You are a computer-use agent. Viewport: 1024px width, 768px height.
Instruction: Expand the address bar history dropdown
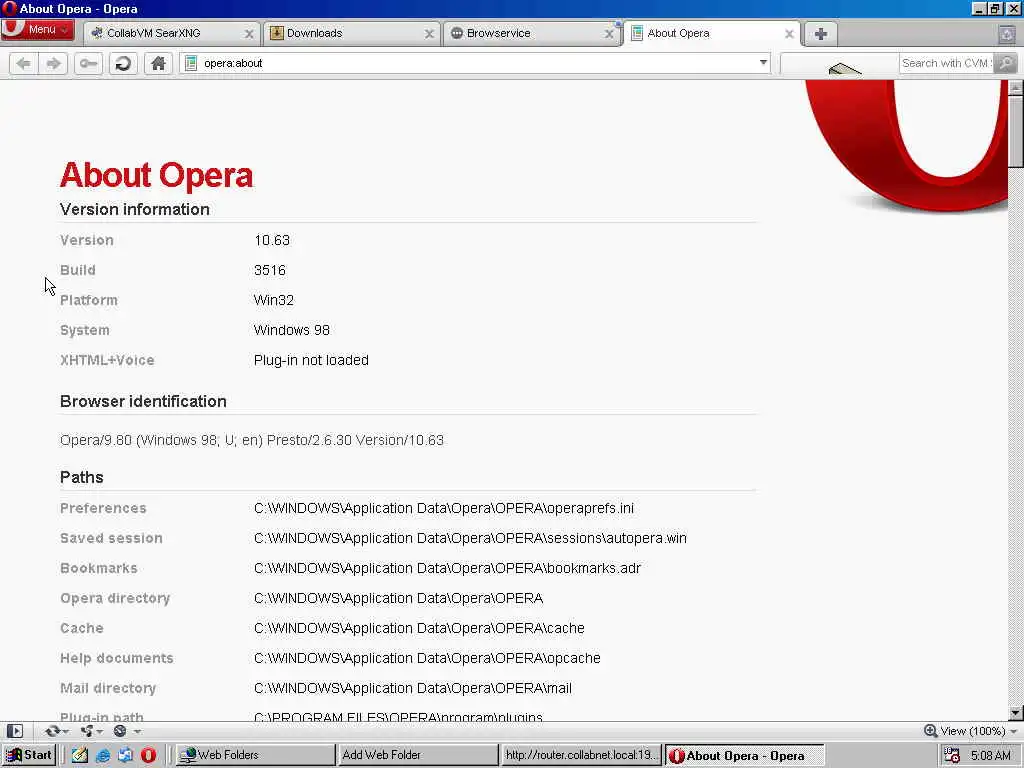(x=763, y=63)
